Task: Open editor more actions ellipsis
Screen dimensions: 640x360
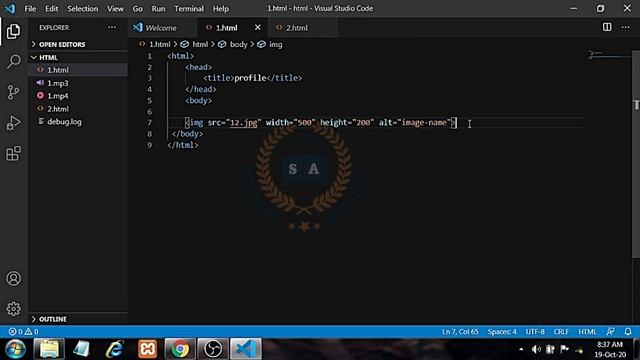Action: pos(625,27)
